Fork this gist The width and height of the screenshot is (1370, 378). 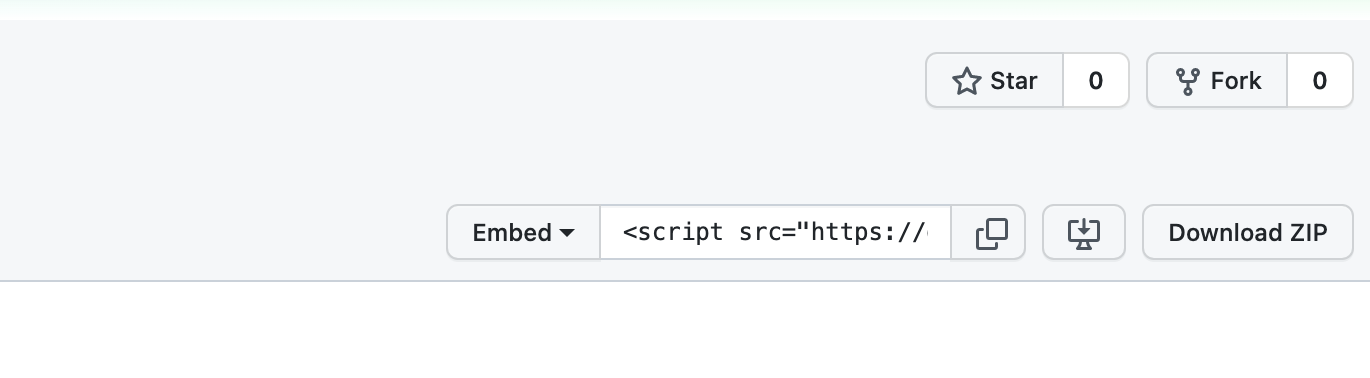click(x=1217, y=80)
